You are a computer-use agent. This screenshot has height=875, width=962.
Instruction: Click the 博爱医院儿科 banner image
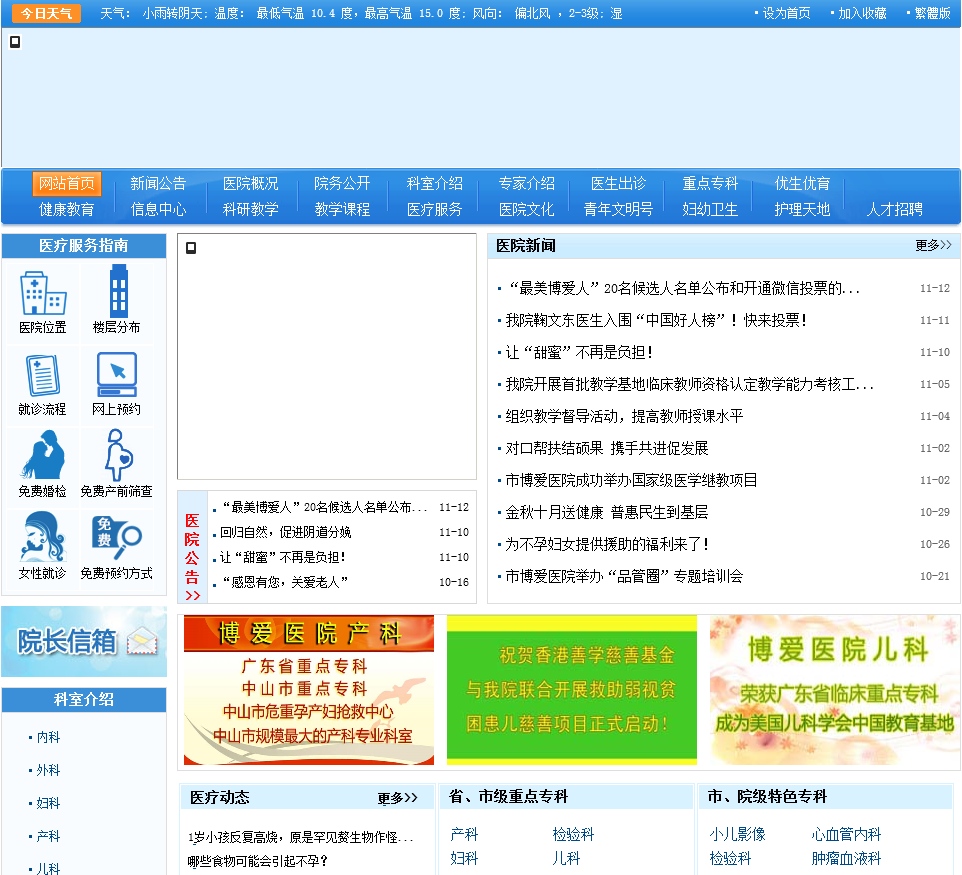(834, 690)
